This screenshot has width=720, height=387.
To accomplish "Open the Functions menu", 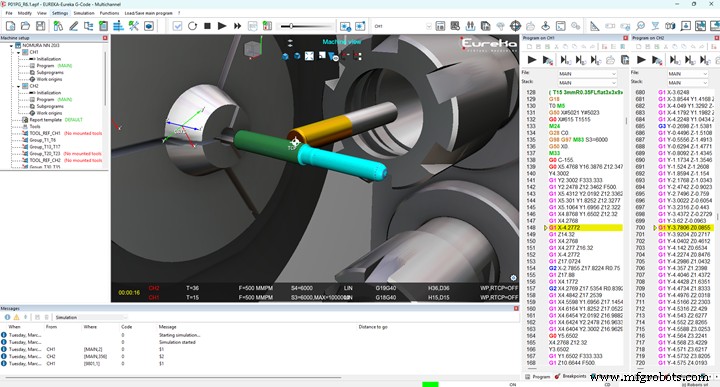I will [109, 13].
